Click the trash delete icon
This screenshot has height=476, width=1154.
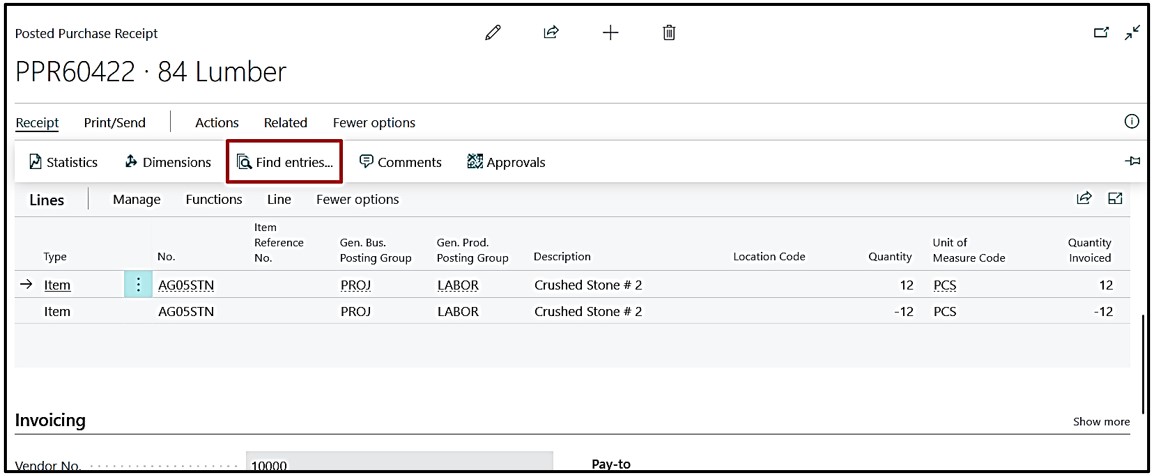669,33
